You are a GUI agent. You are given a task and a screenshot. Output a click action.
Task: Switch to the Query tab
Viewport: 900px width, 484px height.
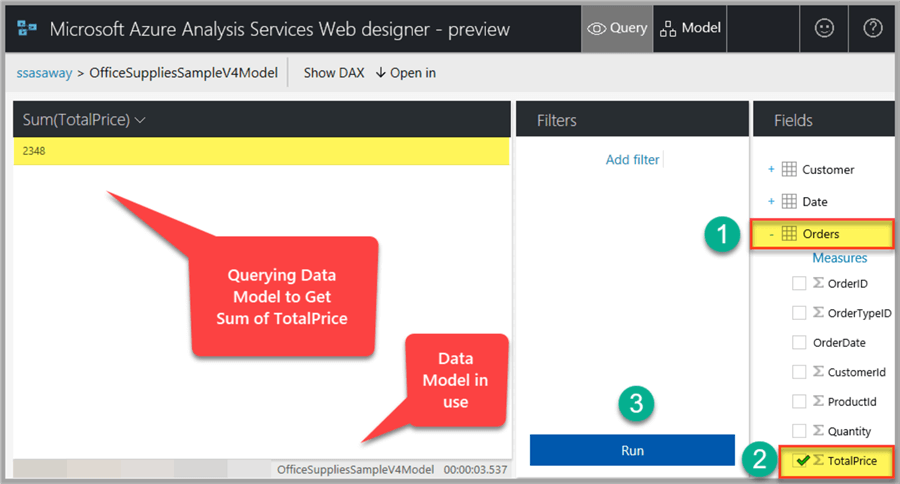[x=617, y=28]
